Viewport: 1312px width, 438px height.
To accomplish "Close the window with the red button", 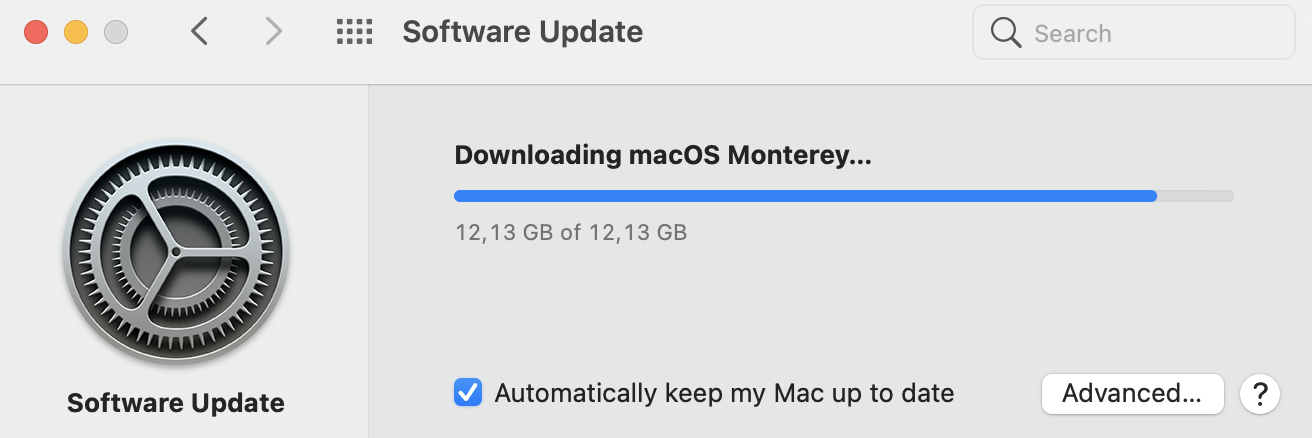I will [36, 32].
